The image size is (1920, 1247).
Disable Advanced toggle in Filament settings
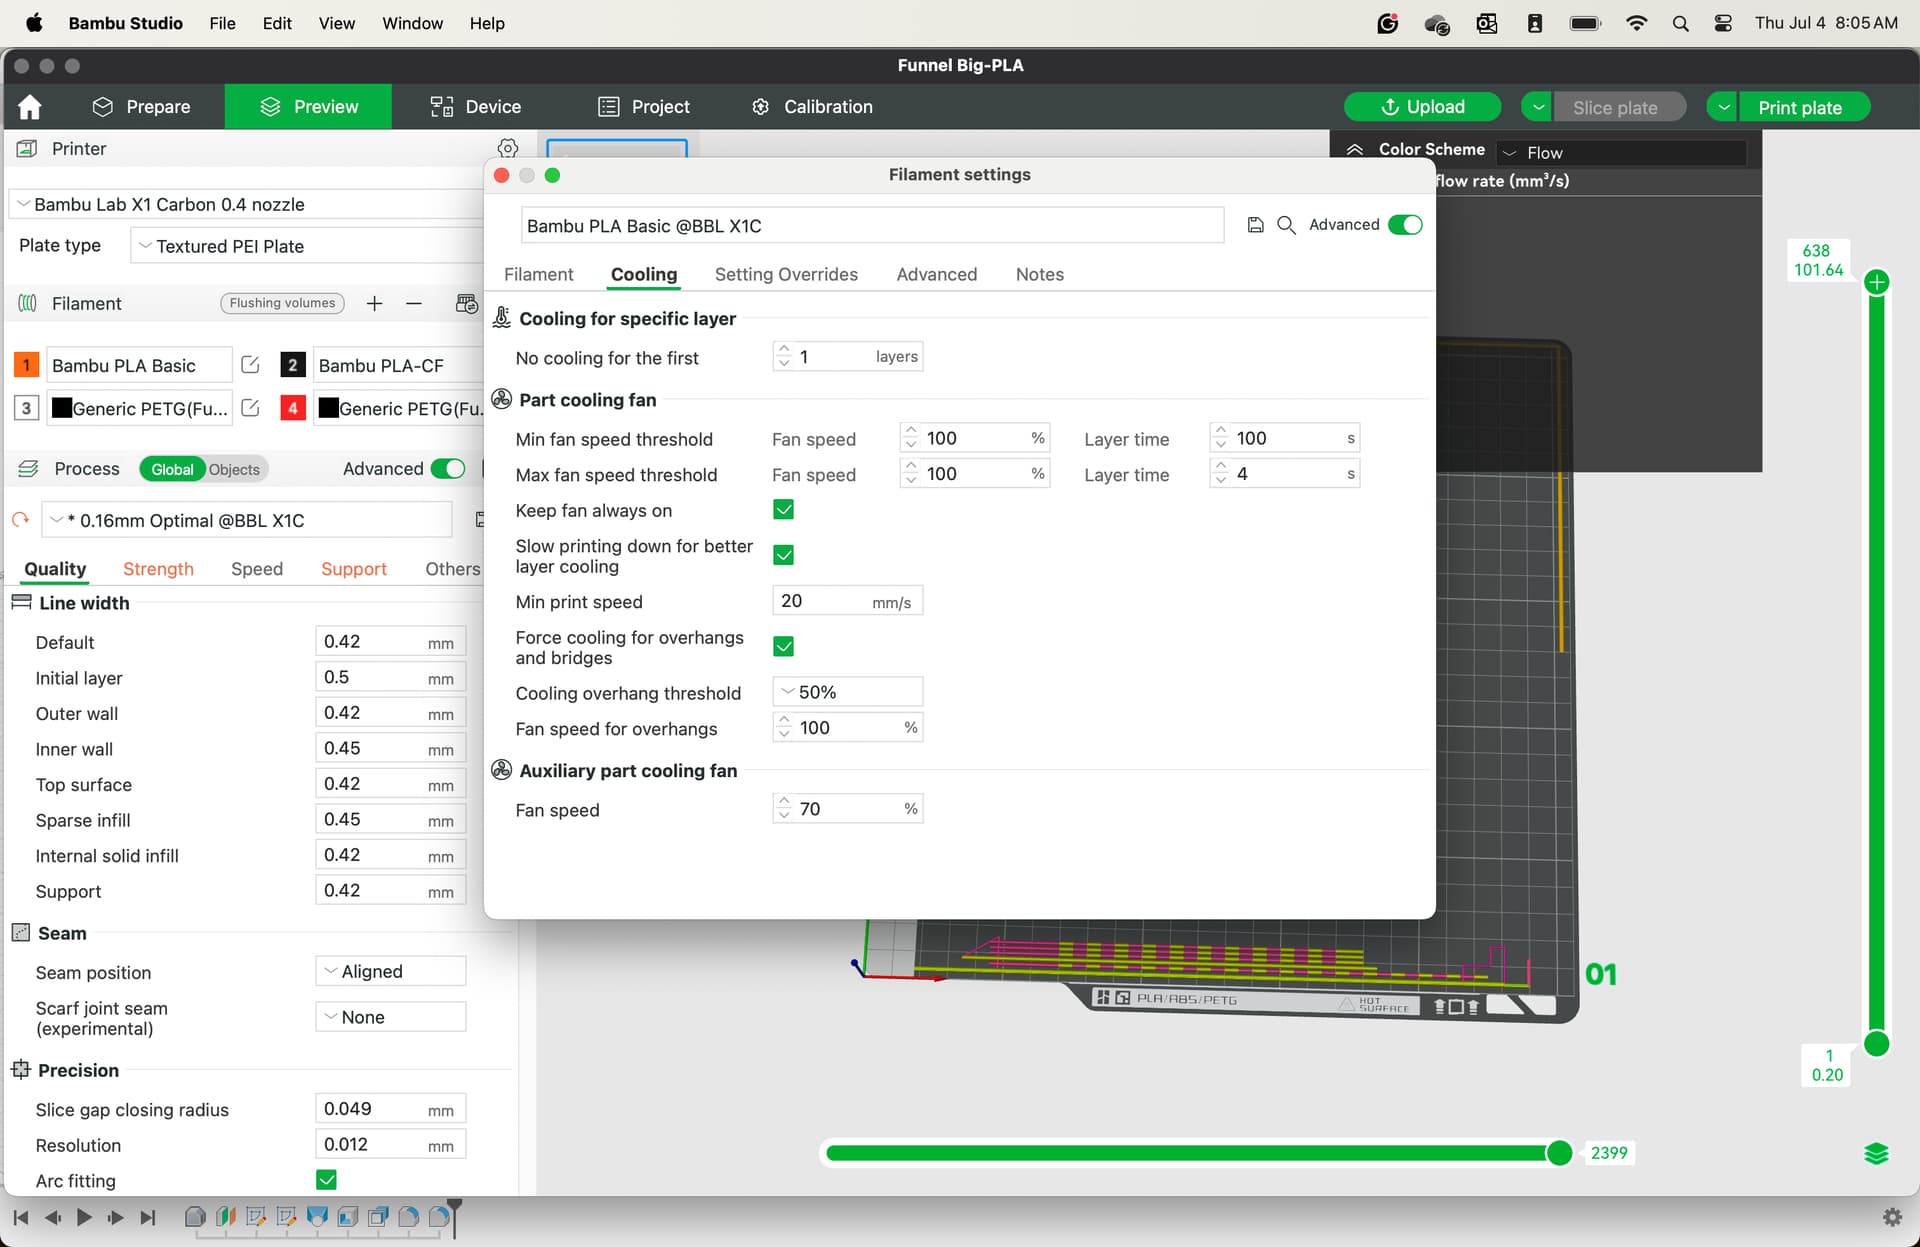1405,225
